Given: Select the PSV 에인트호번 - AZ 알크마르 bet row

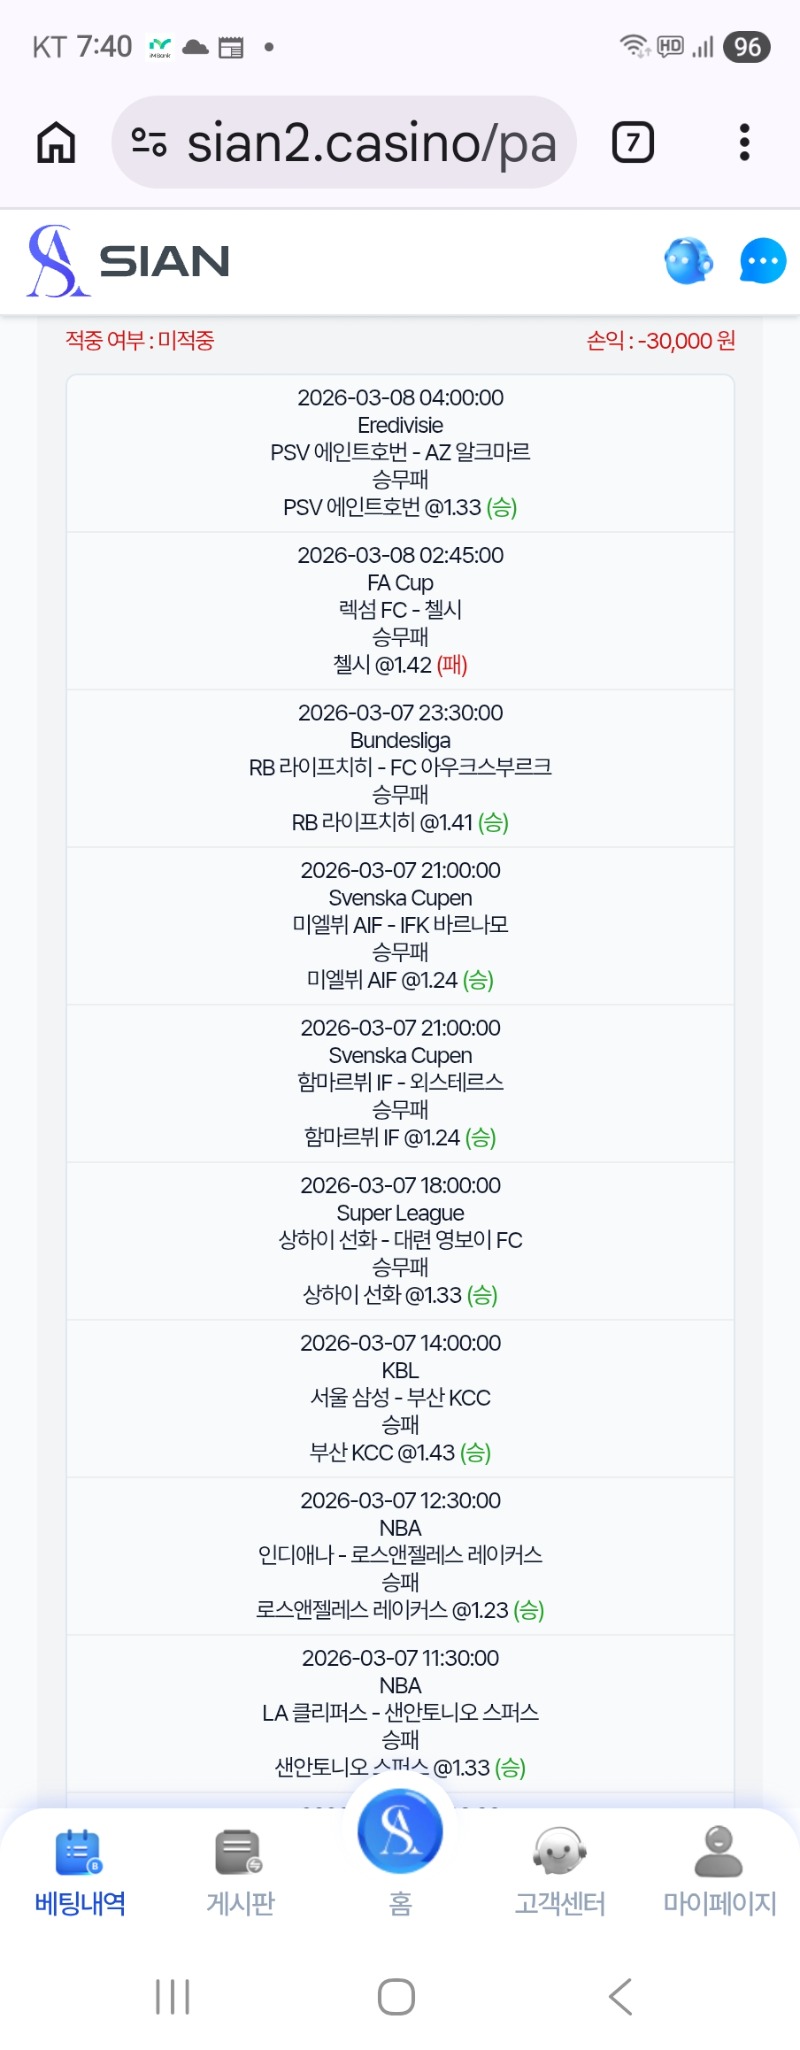Looking at the screenshot, I should tap(400, 453).
